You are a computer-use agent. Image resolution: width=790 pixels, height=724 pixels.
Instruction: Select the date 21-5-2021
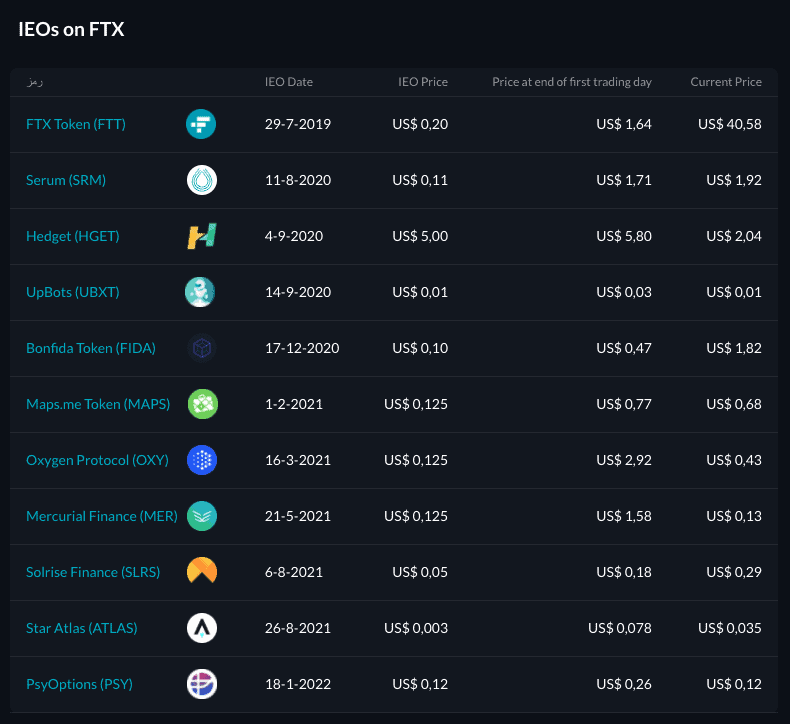[298, 515]
